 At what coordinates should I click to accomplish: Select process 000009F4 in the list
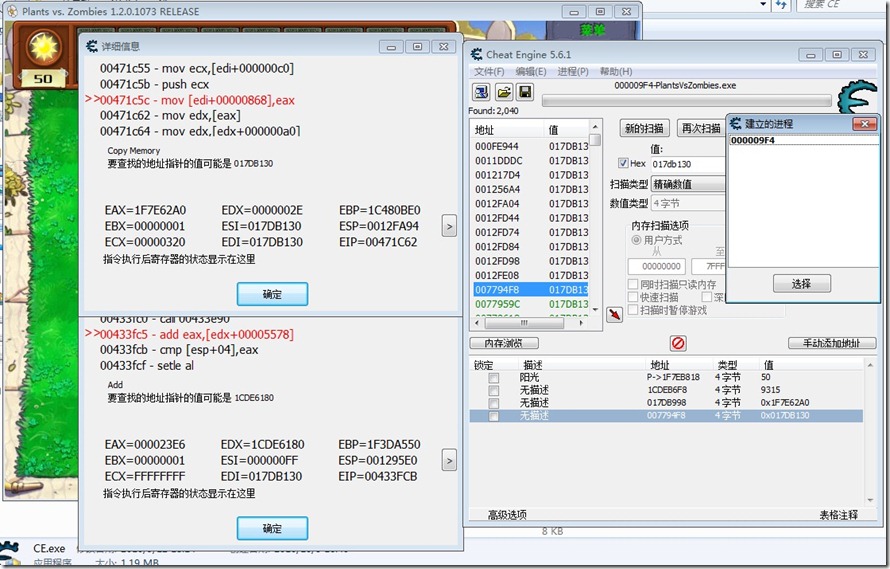pos(803,140)
